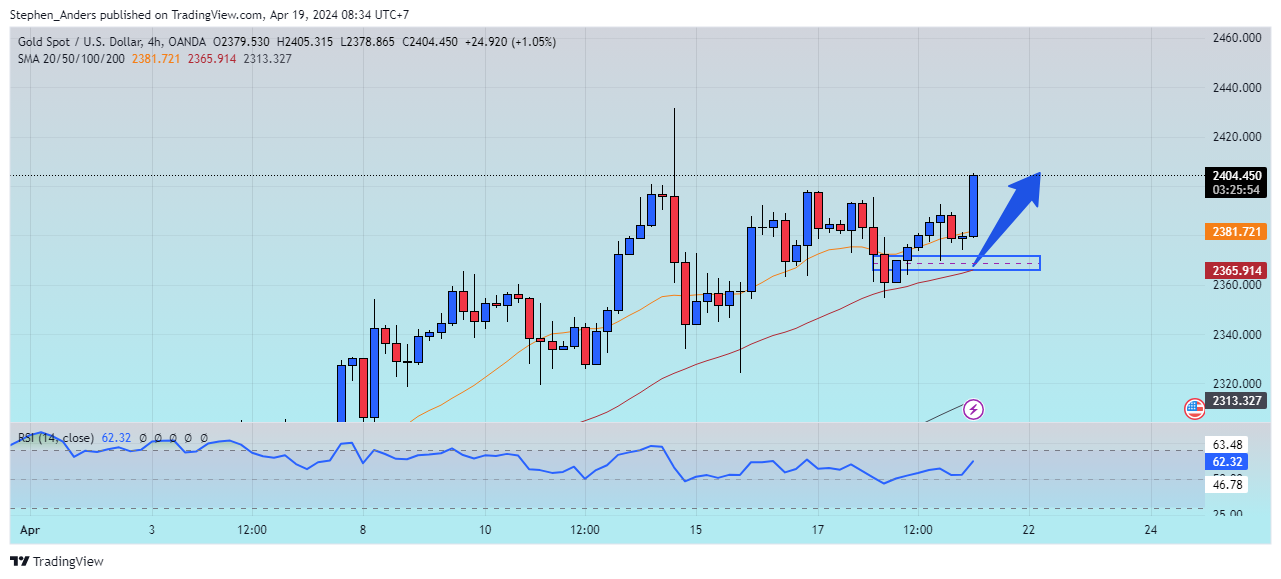Screen dimensions: 1281x579
Task: Click the date 22 on time axis
Action: pyautogui.click(x=1029, y=530)
